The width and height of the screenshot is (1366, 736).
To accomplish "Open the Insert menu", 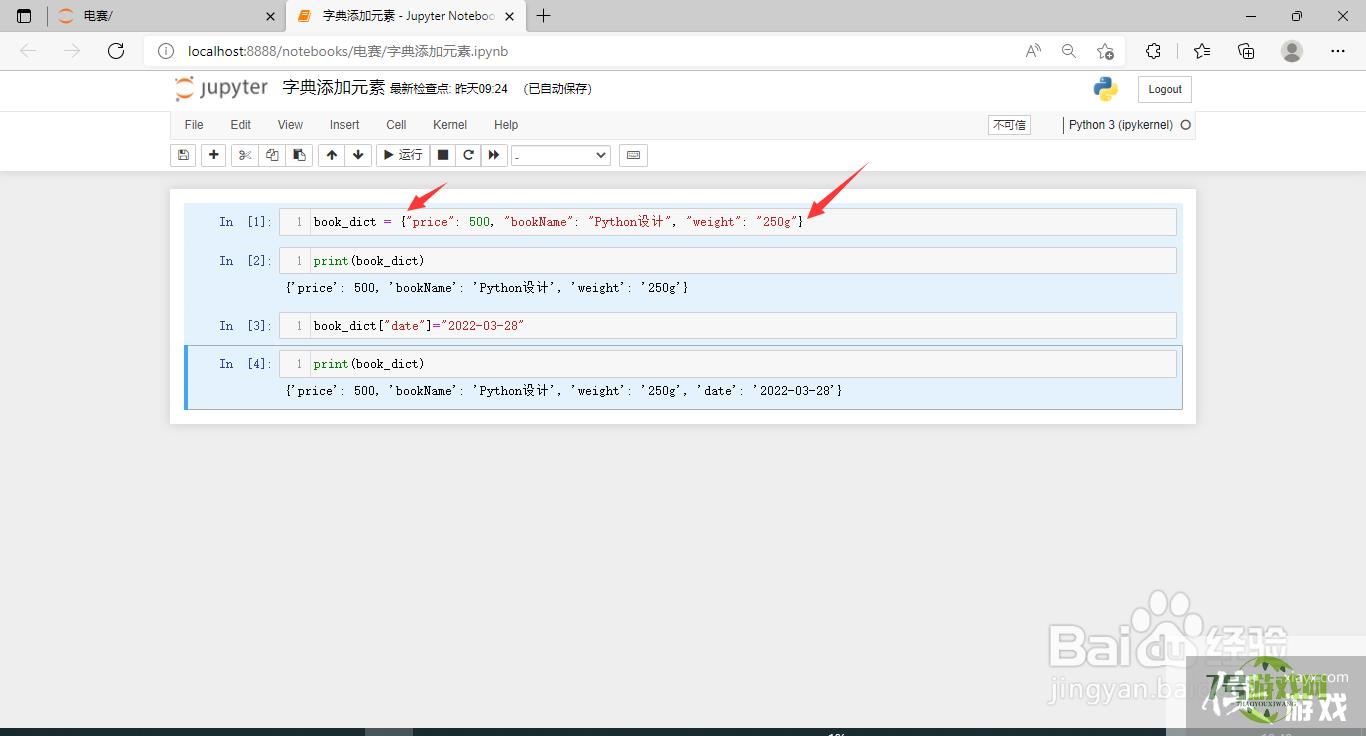I will click(x=345, y=125).
